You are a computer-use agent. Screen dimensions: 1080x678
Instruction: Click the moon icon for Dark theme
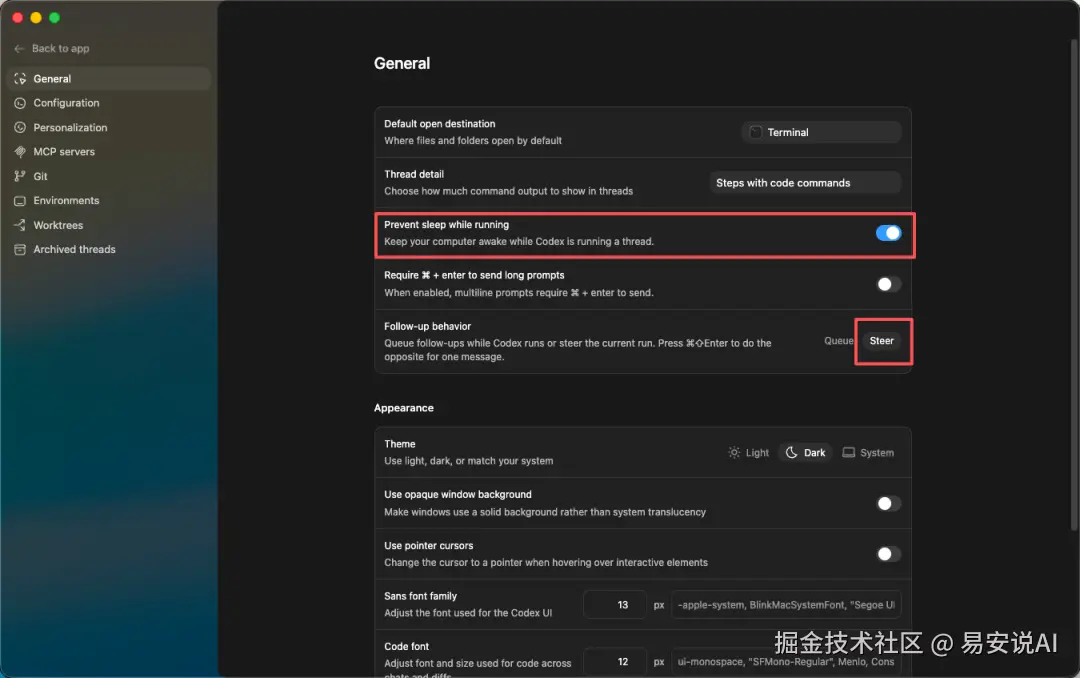point(791,453)
